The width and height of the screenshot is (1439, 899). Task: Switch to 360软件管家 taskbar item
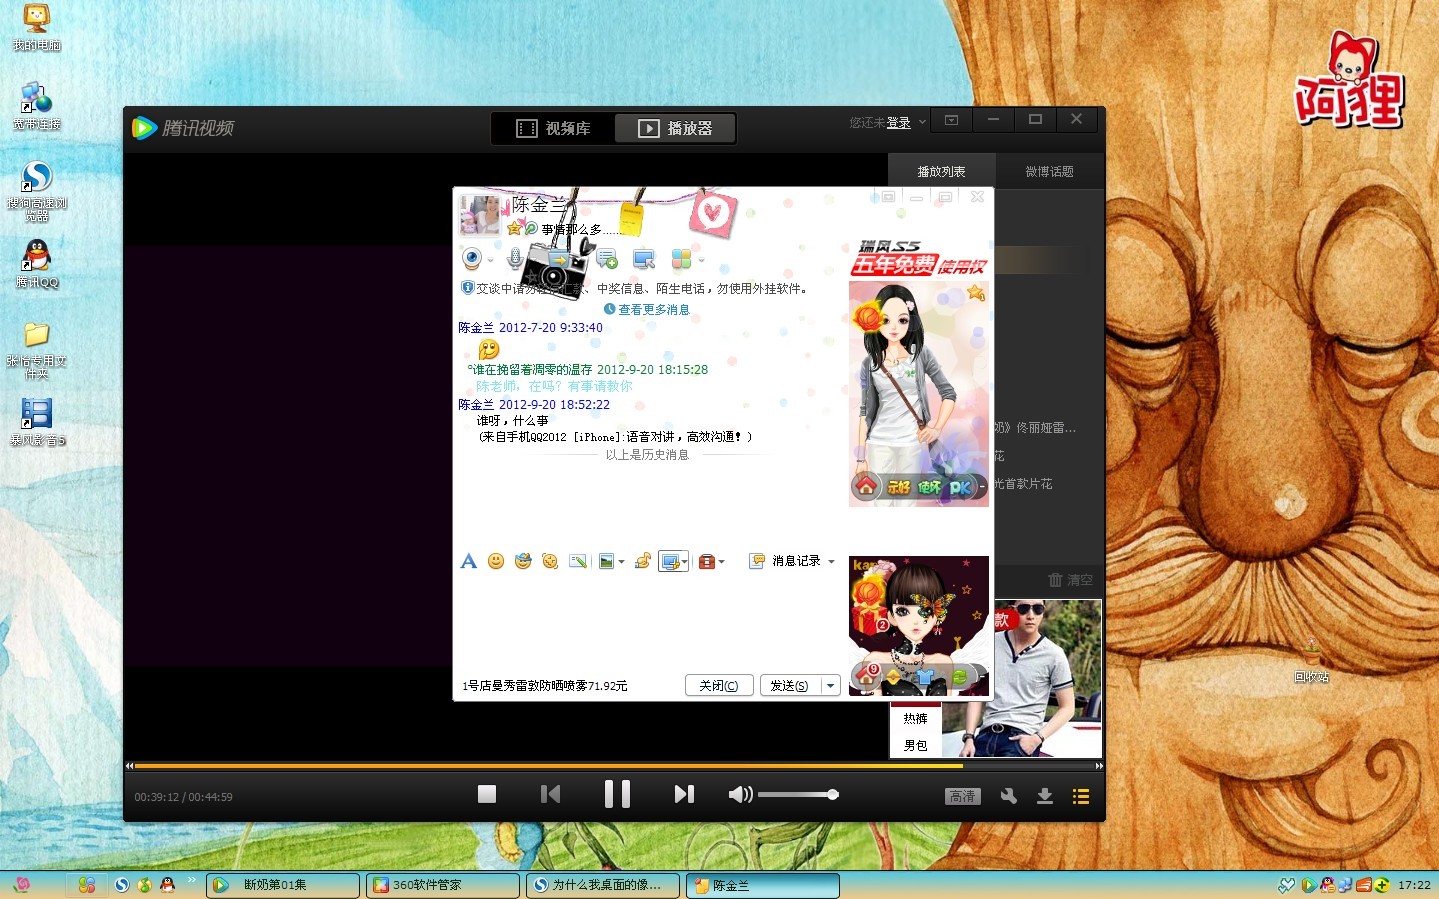pos(443,885)
